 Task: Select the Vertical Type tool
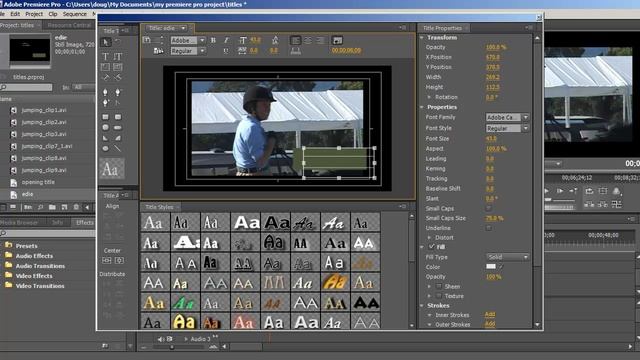tap(118, 56)
